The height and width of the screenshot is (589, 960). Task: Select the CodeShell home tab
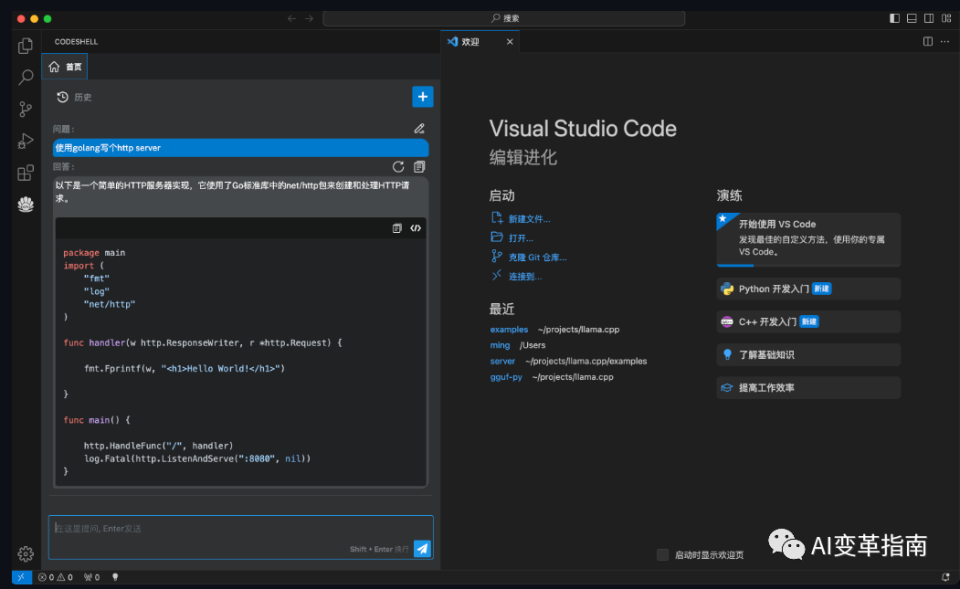point(65,67)
